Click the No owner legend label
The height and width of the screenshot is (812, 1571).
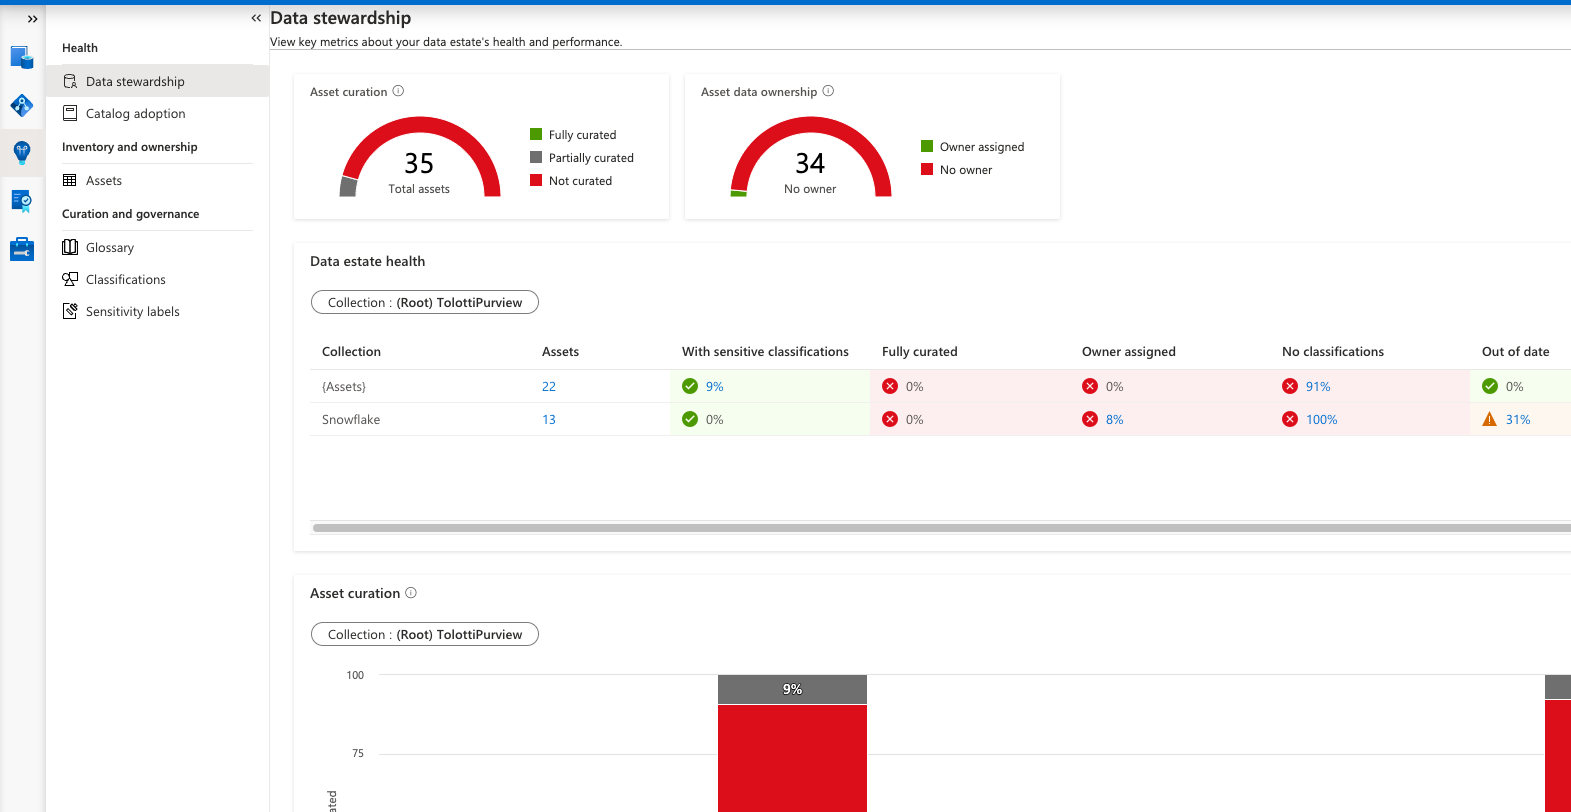(966, 170)
